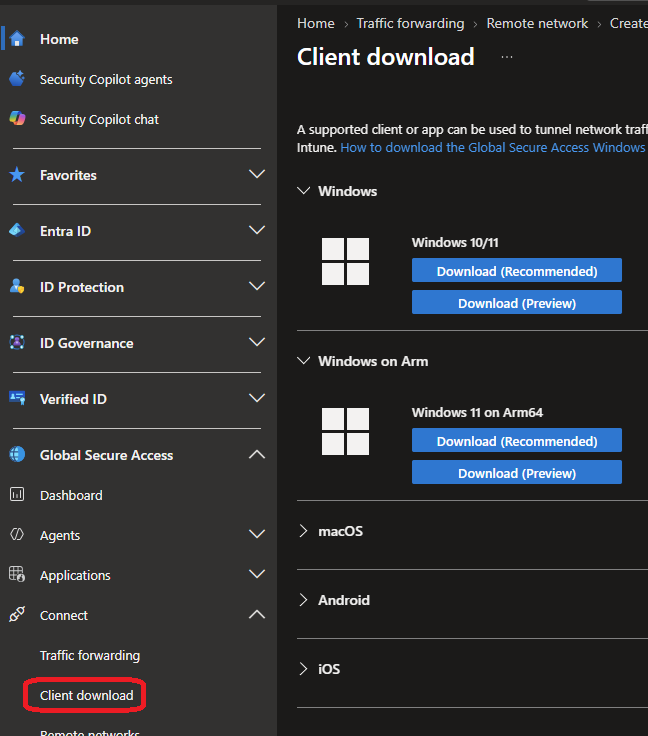Click the Favorites star icon
This screenshot has width=648, height=736.
coord(17,175)
